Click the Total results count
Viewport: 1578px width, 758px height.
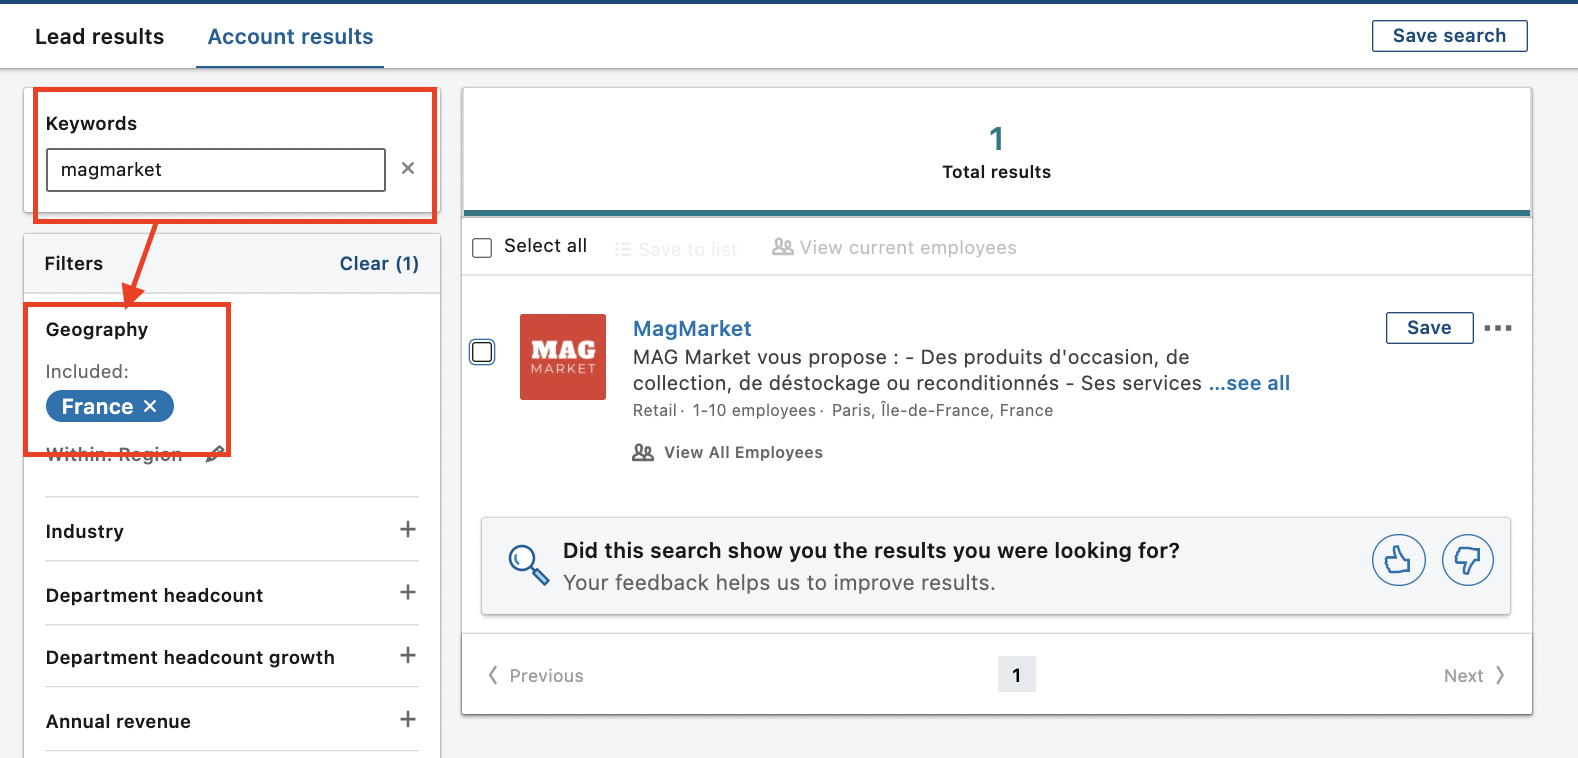point(996,139)
